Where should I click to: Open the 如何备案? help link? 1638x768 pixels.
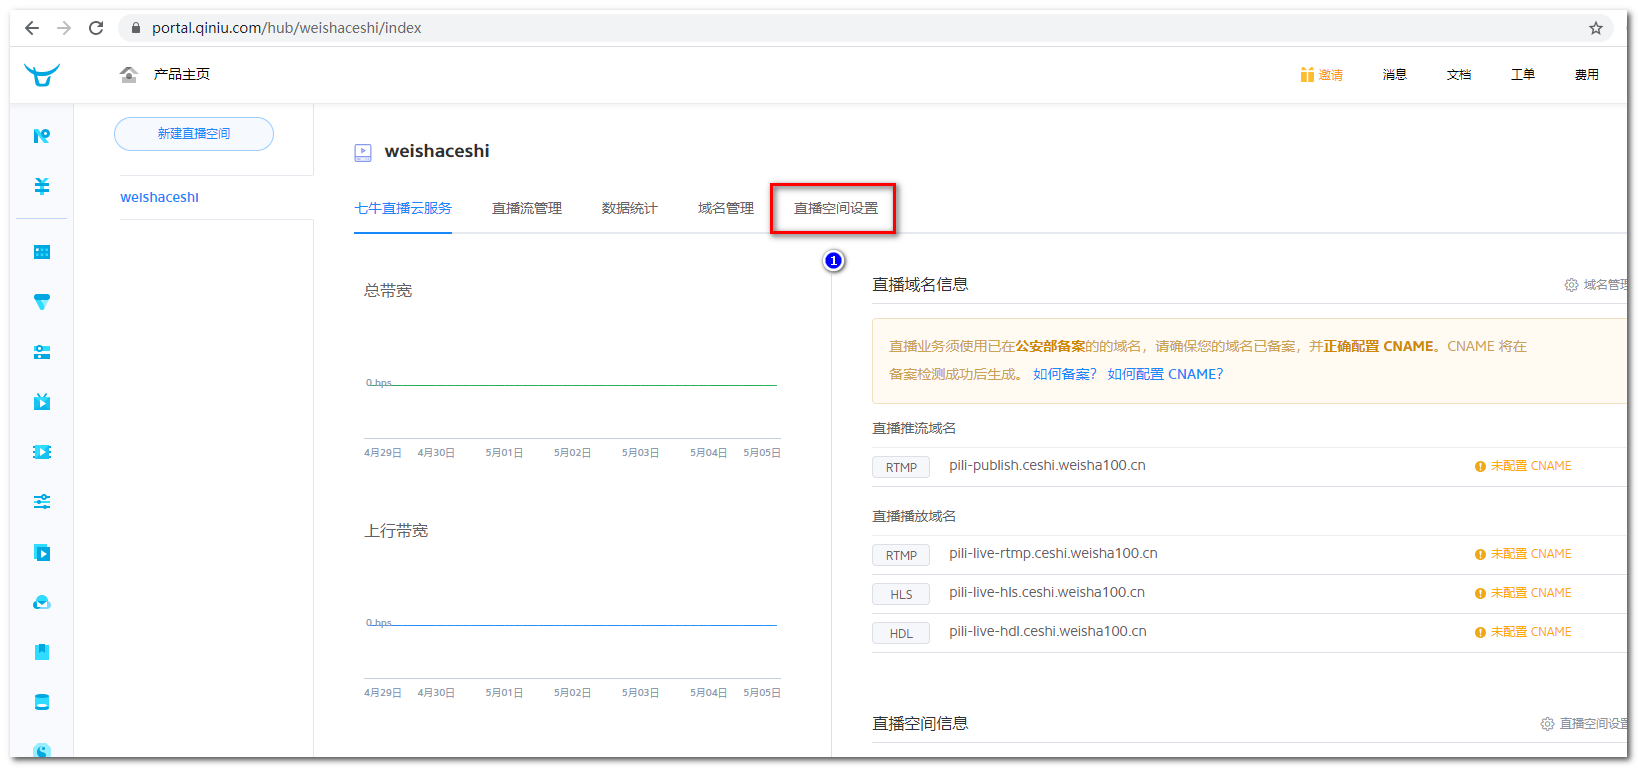click(x=1065, y=374)
